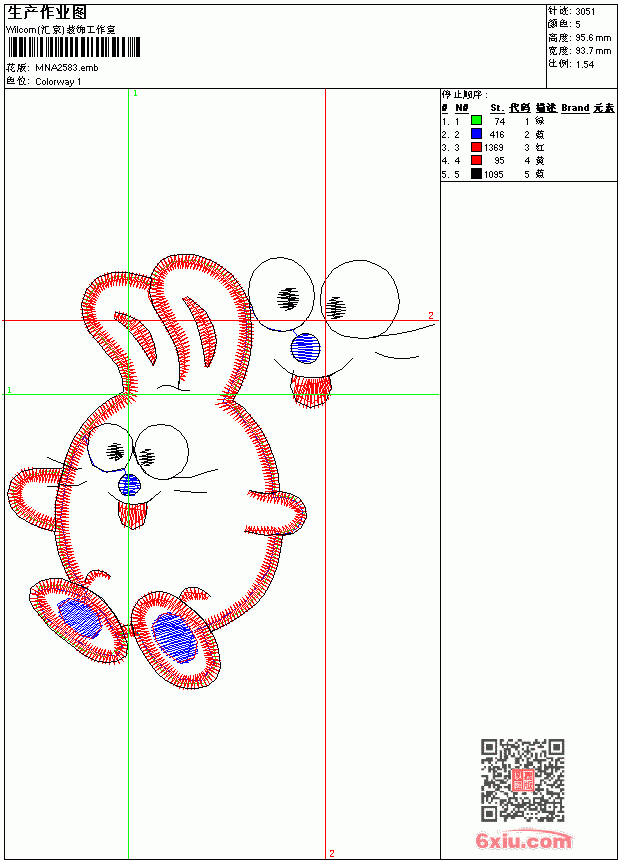Select the black color swatch in row 5
The image size is (620, 860).
(476, 174)
